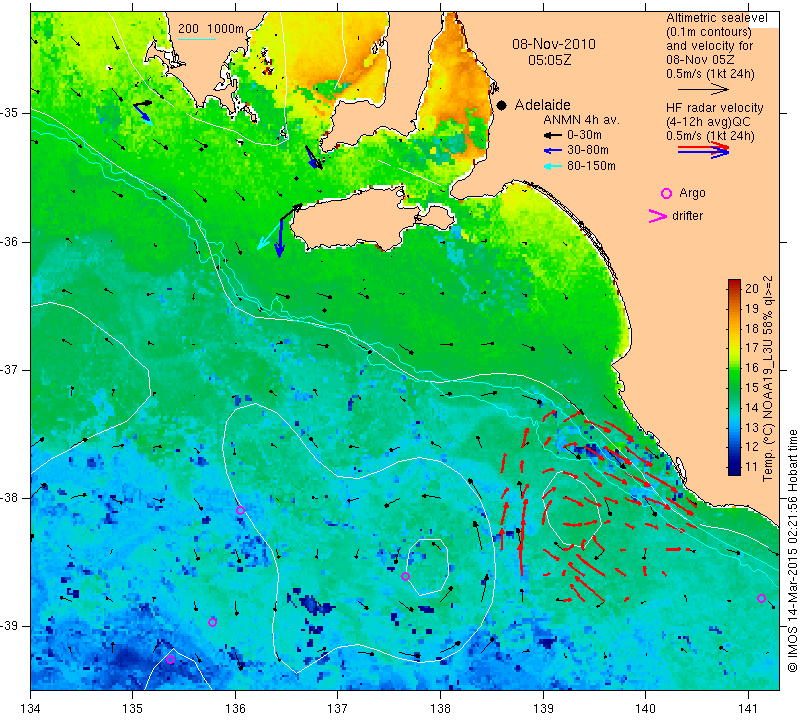Screen dimensions: 800x720
Task: Click latitude label '-35' on left axis
Action: point(9,113)
